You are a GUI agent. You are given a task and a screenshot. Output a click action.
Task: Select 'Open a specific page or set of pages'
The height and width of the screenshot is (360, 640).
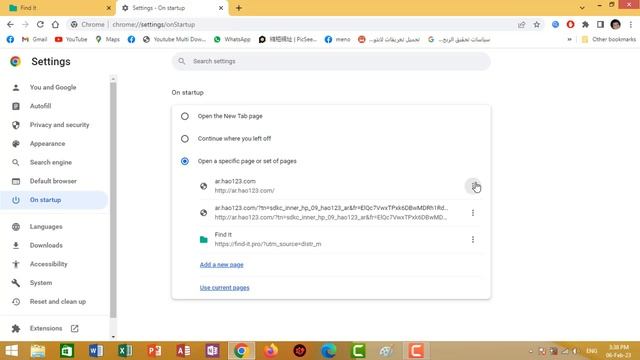pos(184,161)
